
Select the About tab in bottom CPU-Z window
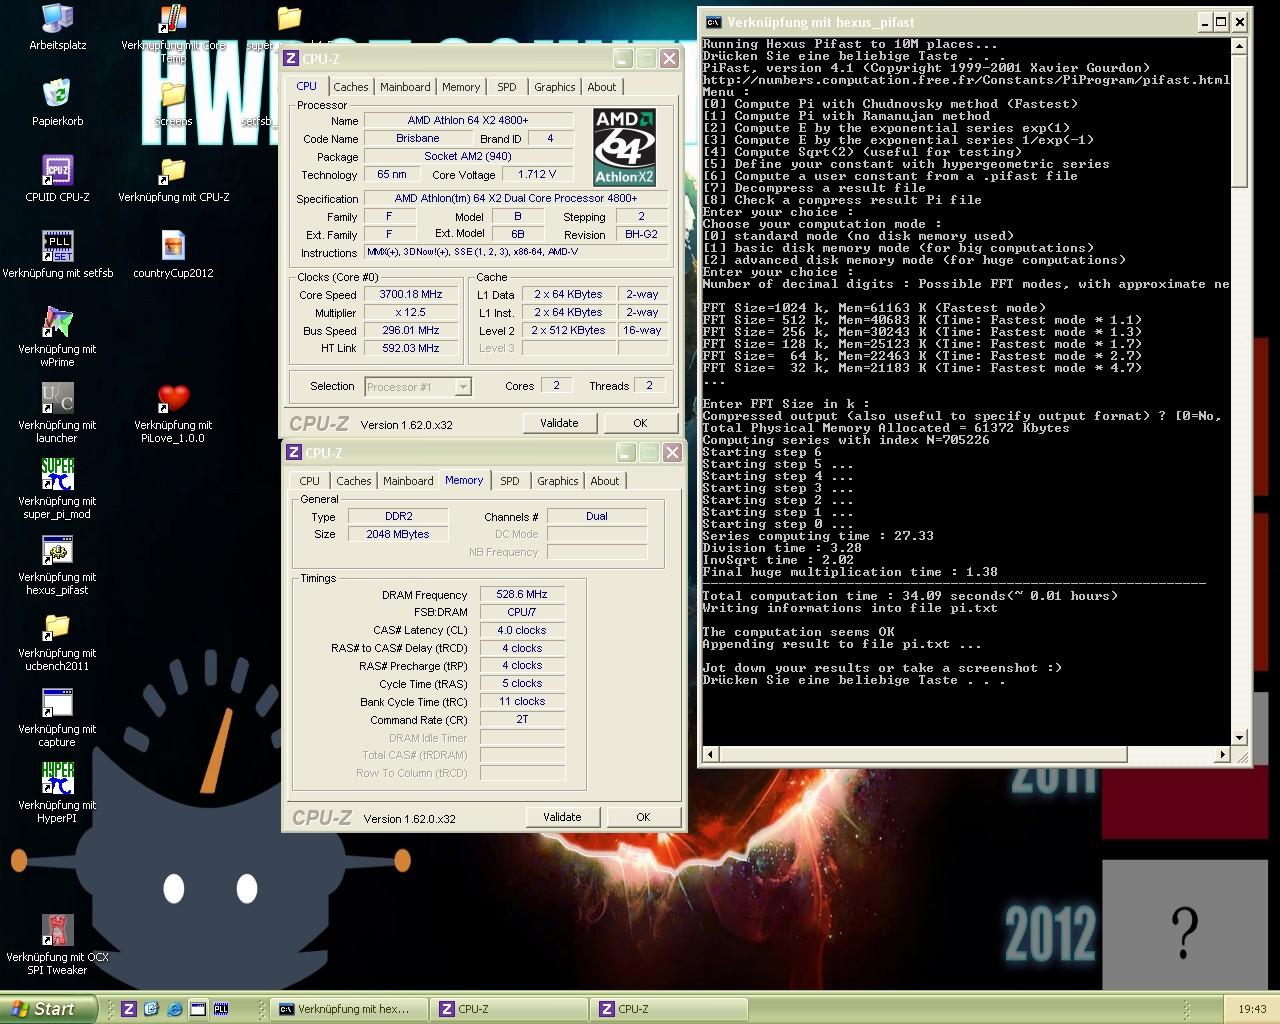pyautogui.click(x=605, y=481)
